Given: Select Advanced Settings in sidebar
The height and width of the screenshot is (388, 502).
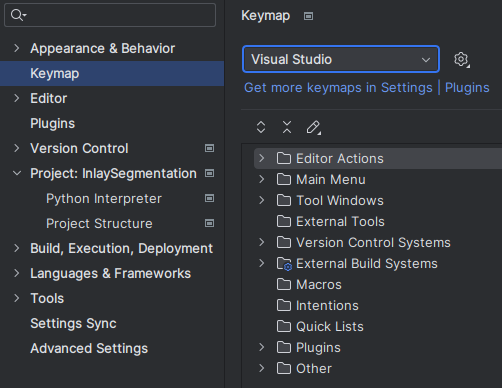Looking at the screenshot, I should (x=89, y=348).
